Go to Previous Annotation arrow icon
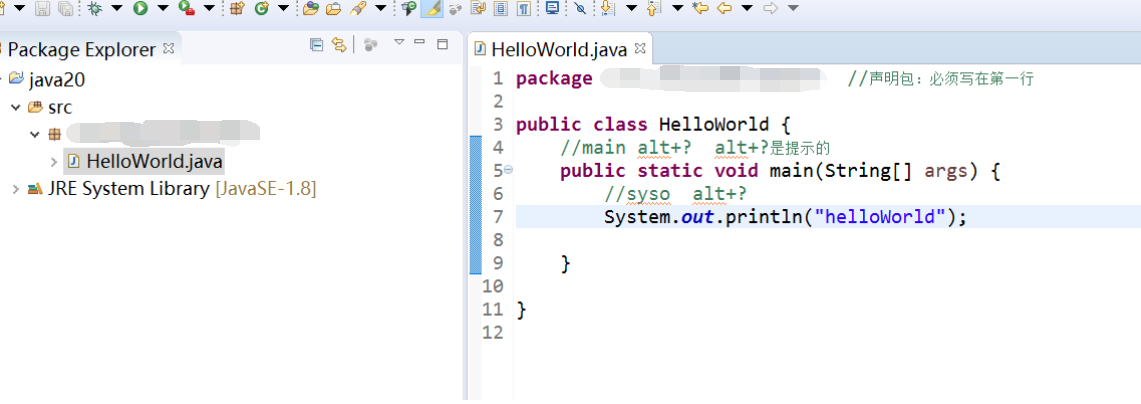This screenshot has width=1141, height=404. tap(653, 9)
